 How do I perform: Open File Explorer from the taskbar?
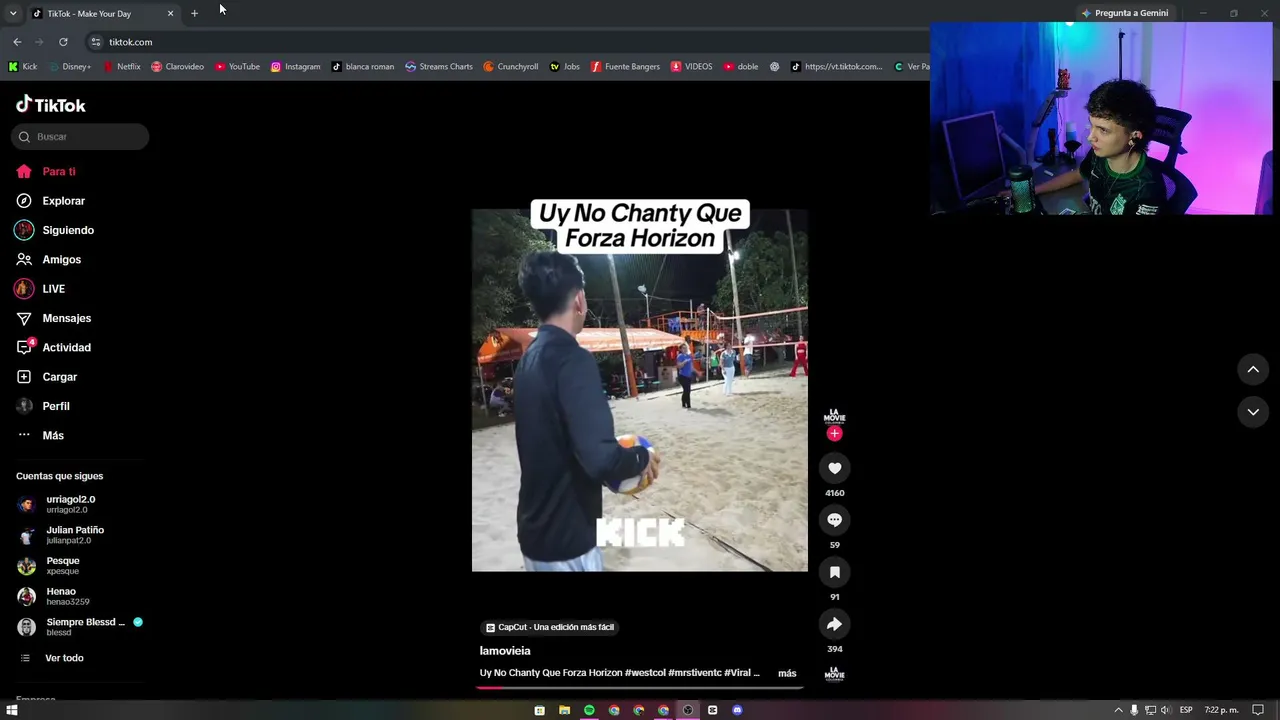(x=564, y=710)
